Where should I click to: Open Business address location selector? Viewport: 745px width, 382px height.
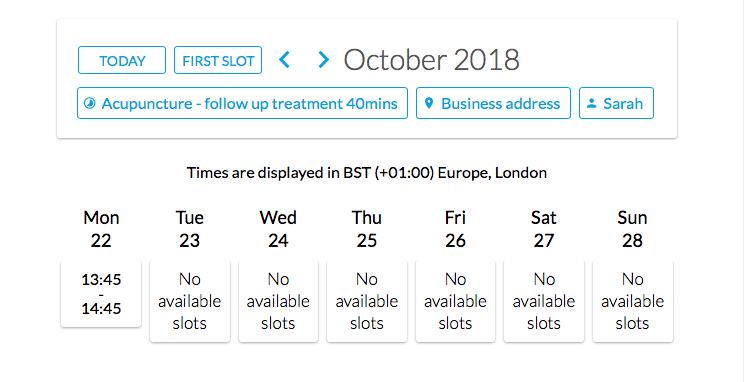(493, 103)
